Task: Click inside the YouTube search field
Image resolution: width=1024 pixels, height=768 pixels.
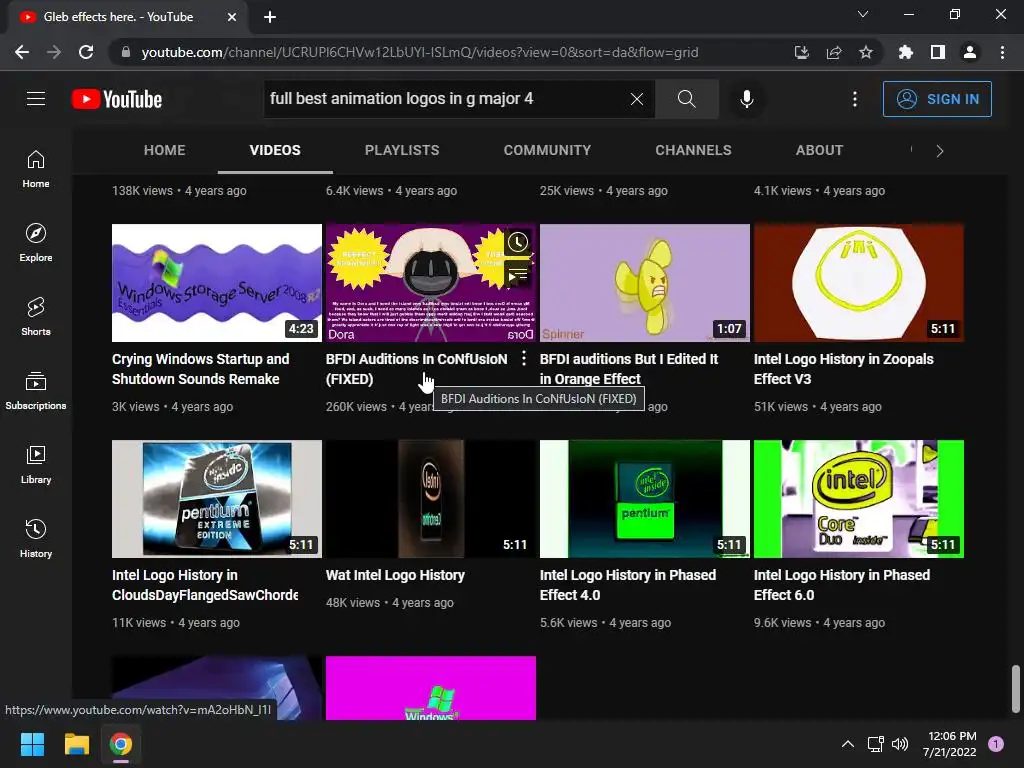Action: (x=444, y=99)
